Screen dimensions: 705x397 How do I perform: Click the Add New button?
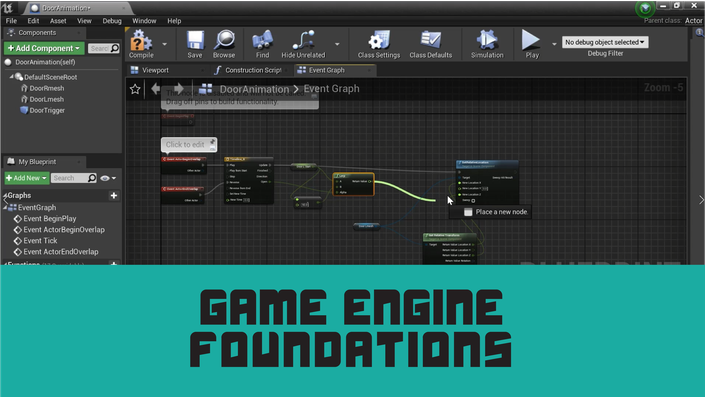(27, 178)
